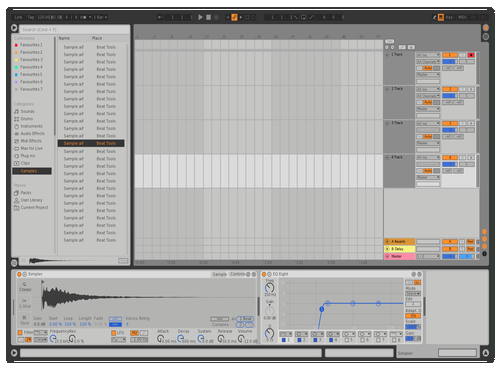Select the highlighted Samples category
Screen dimensions: 500x370
[32, 171]
